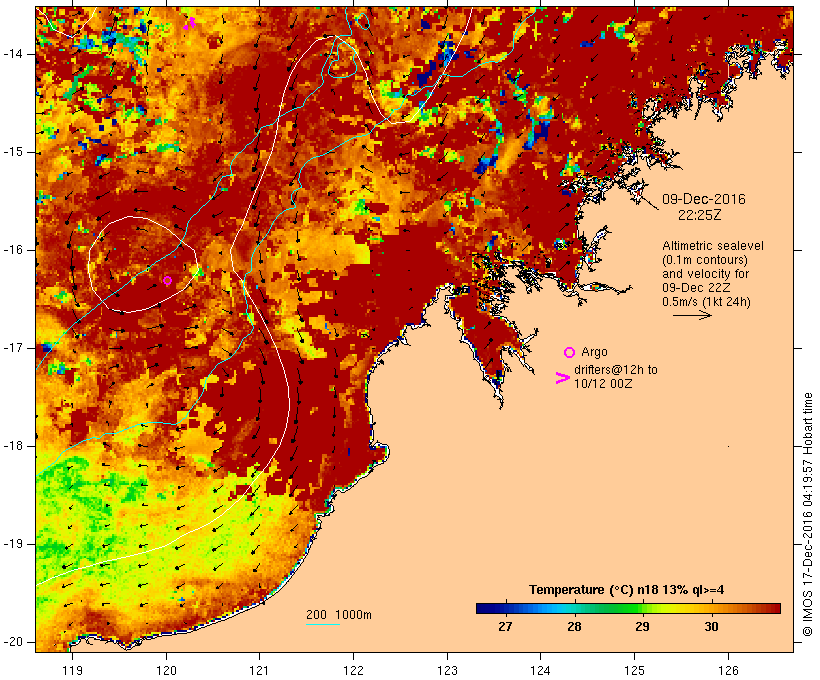The width and height of the screenshot is (820, 680).
Task: Click the Argo float marker inside the eddy
Action: [x=167, y=280]
